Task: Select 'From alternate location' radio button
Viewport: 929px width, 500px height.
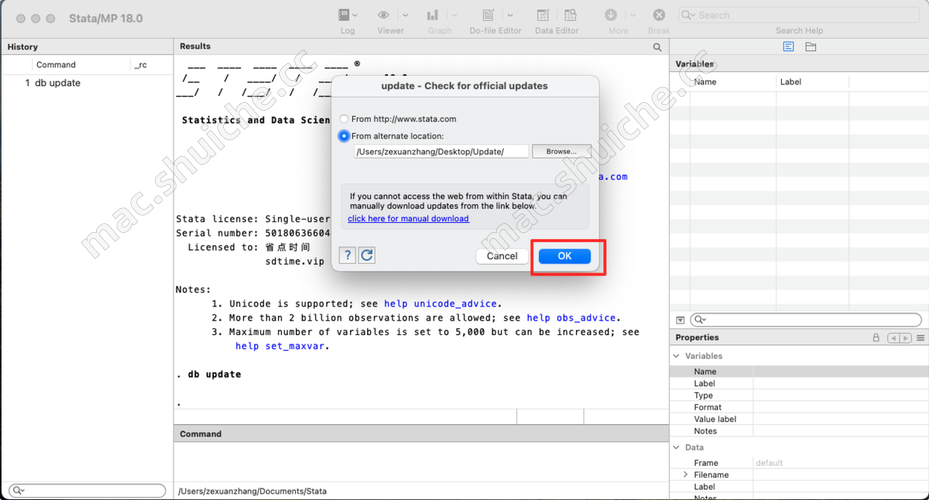Action: click(x=345, y=136)
